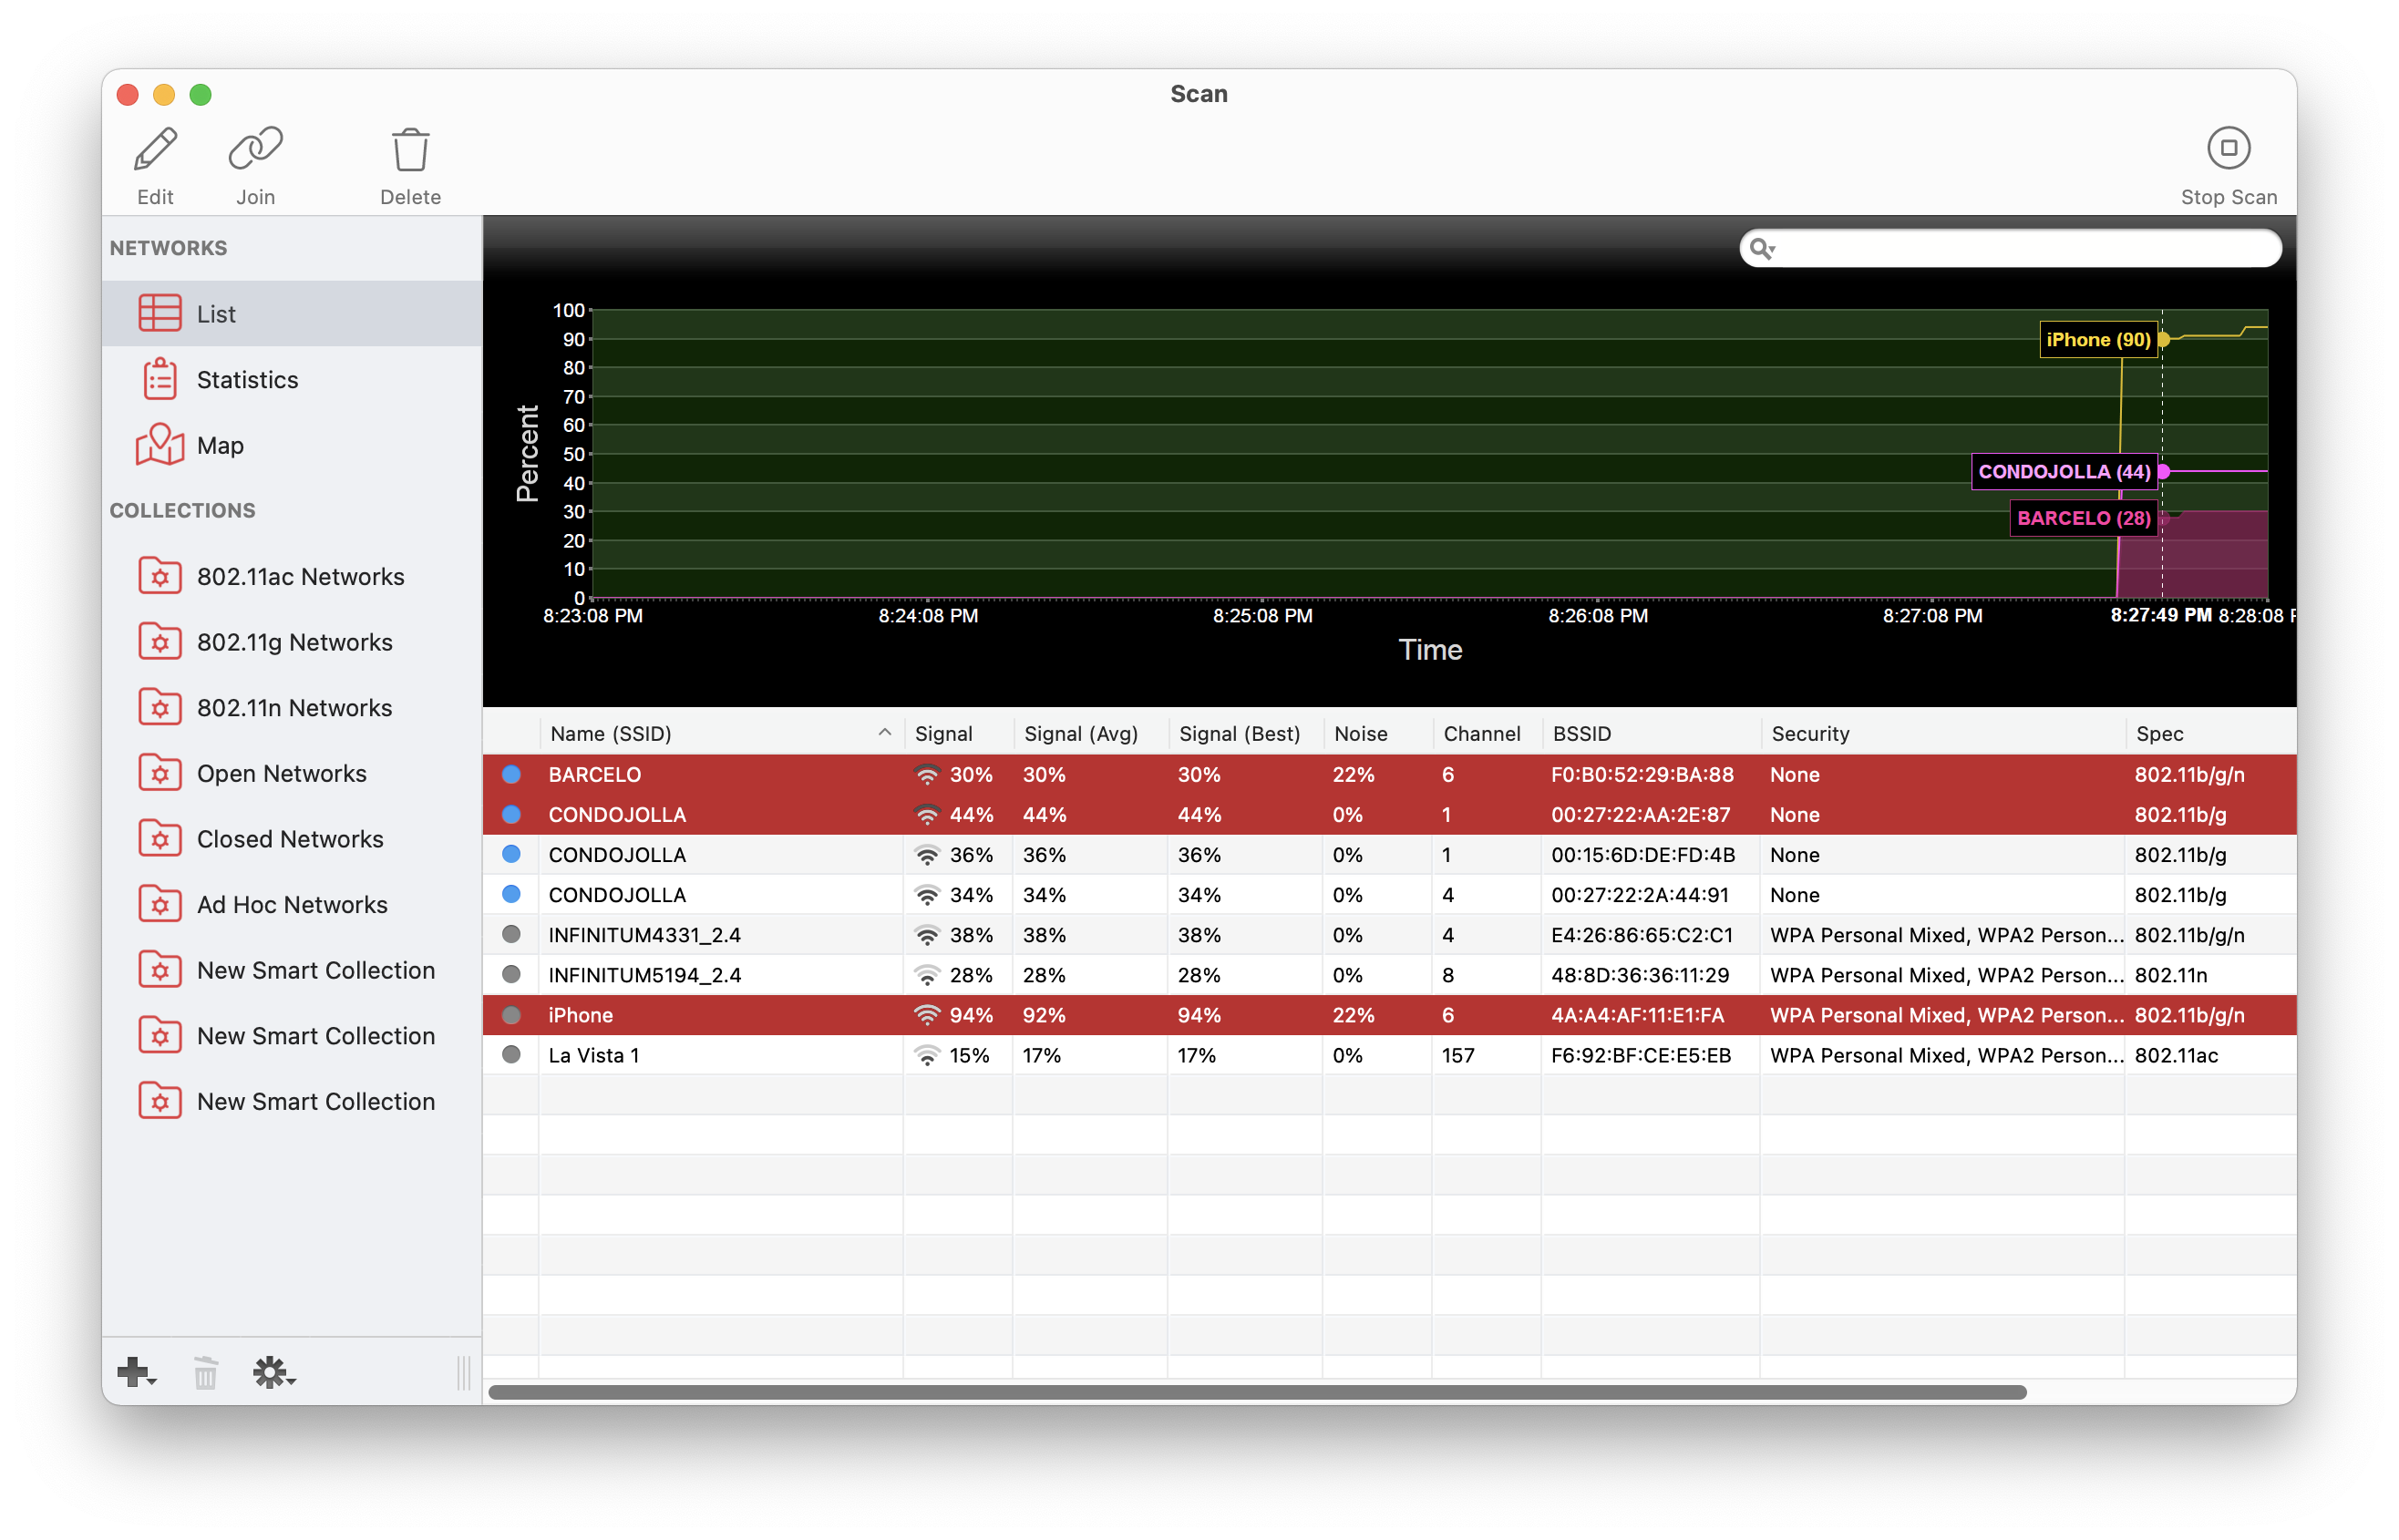This screenshot has width=2399, height=1540.
Task: Toggle the gray dot for iPhone row
Action: [511, 1015]
